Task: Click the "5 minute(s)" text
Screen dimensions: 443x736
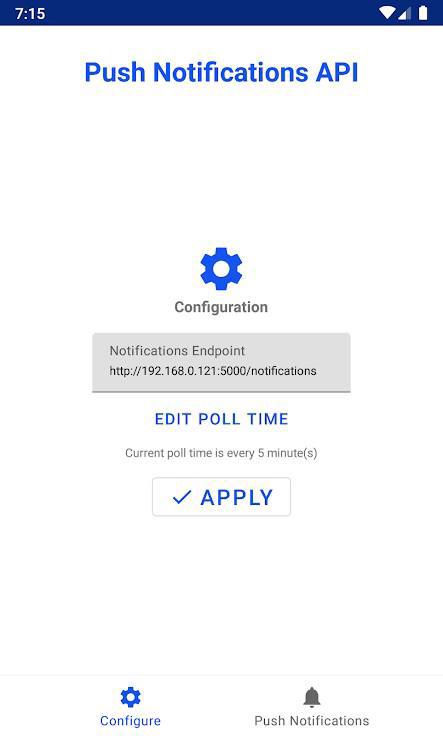Action: pos(288,453)
